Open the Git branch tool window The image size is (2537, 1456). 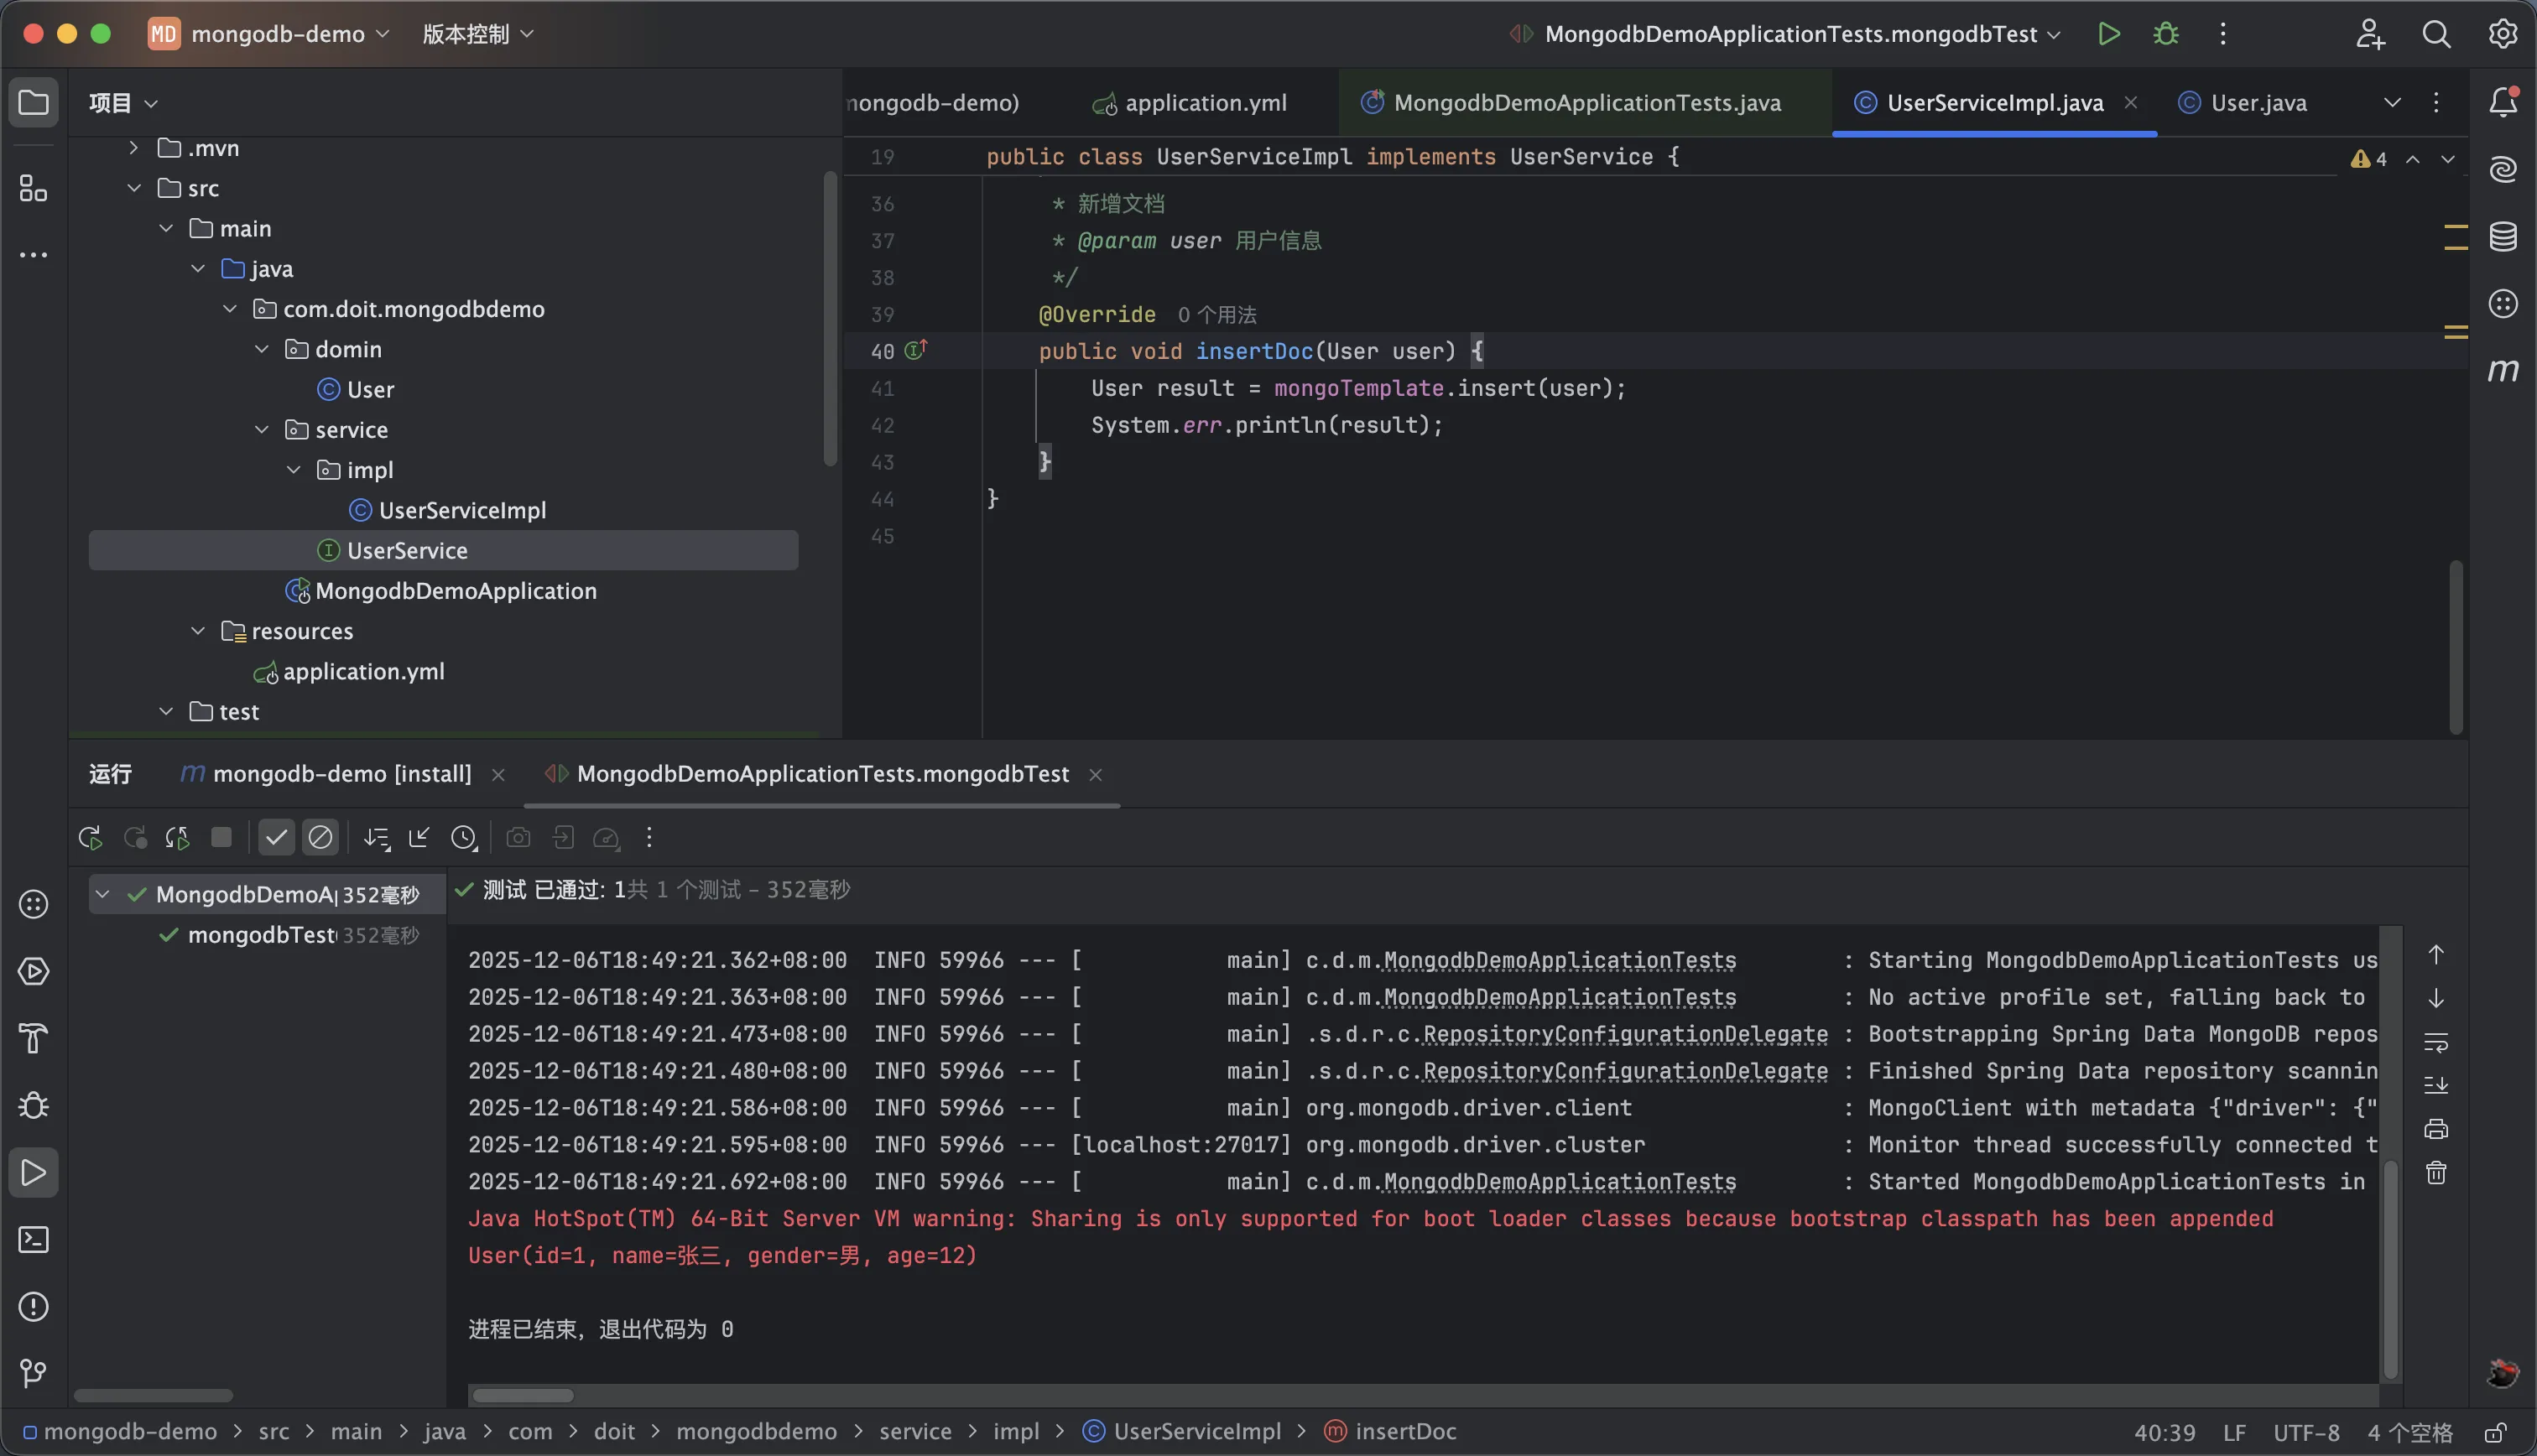click(x=34, y=1373)
